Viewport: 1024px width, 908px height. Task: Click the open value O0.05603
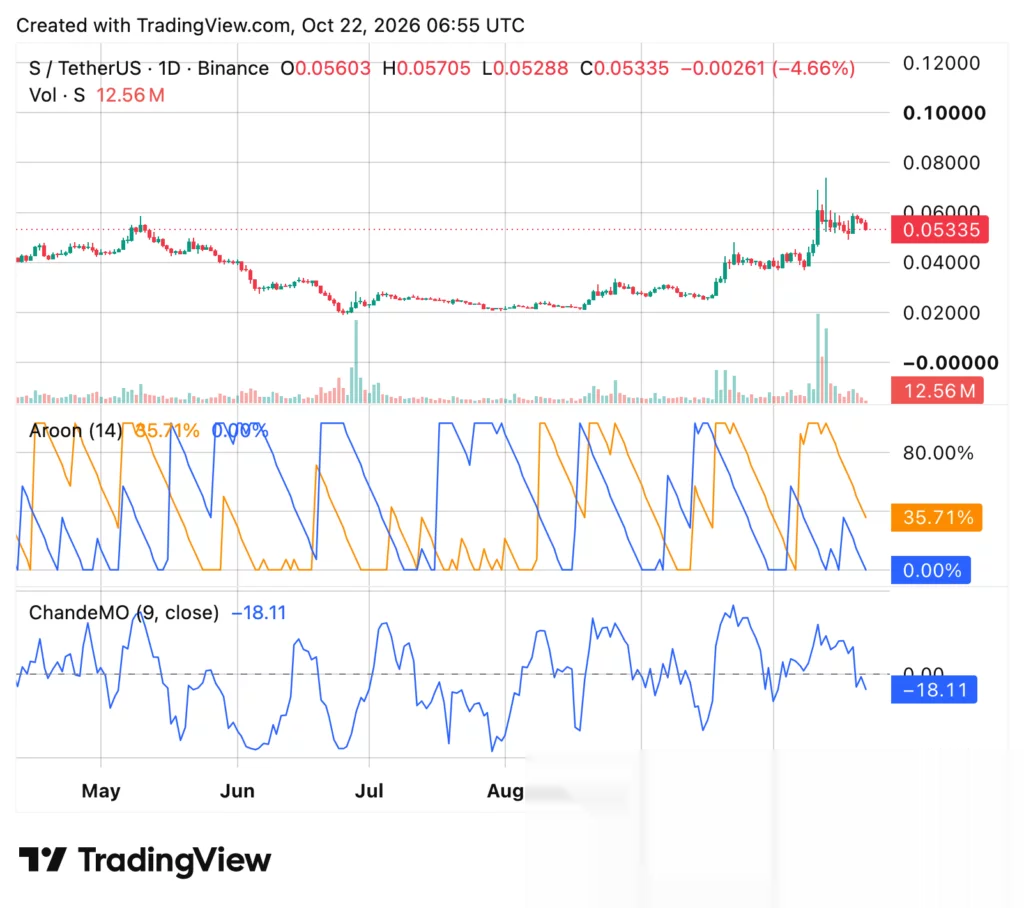325,69
